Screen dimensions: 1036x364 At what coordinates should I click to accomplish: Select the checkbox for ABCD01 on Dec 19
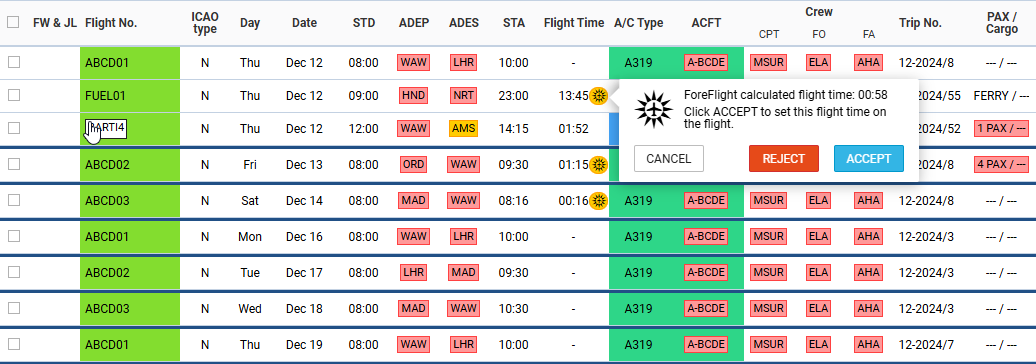coord(14,344)
